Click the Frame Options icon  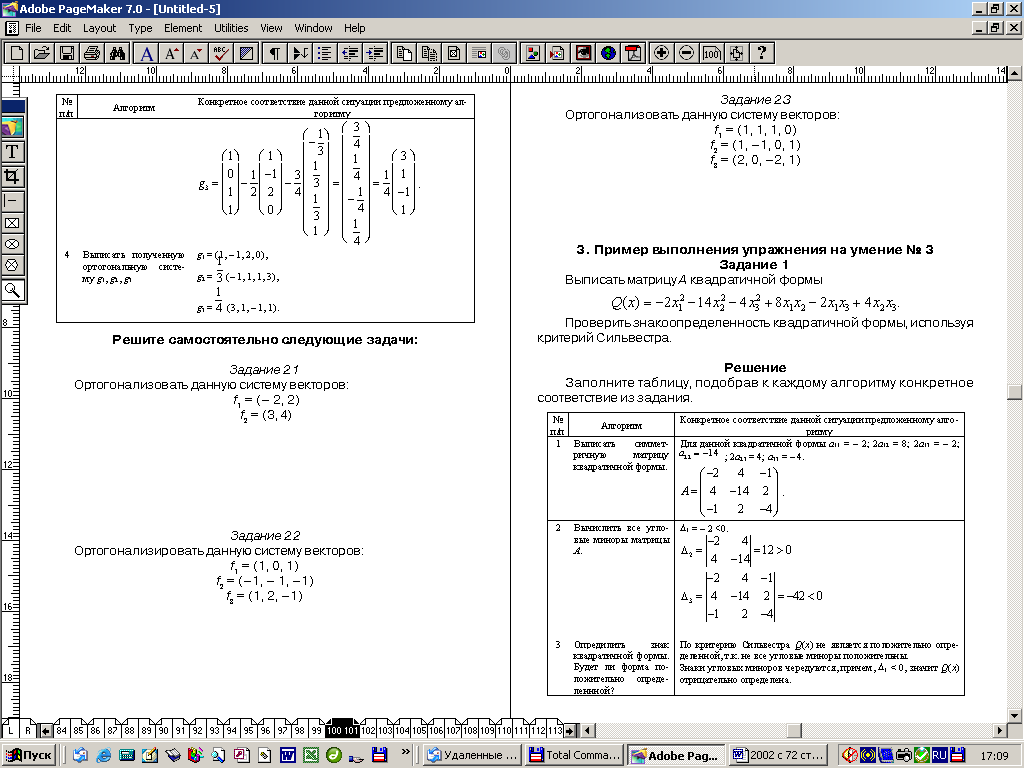pyautogui.click(x=454, y=53)
